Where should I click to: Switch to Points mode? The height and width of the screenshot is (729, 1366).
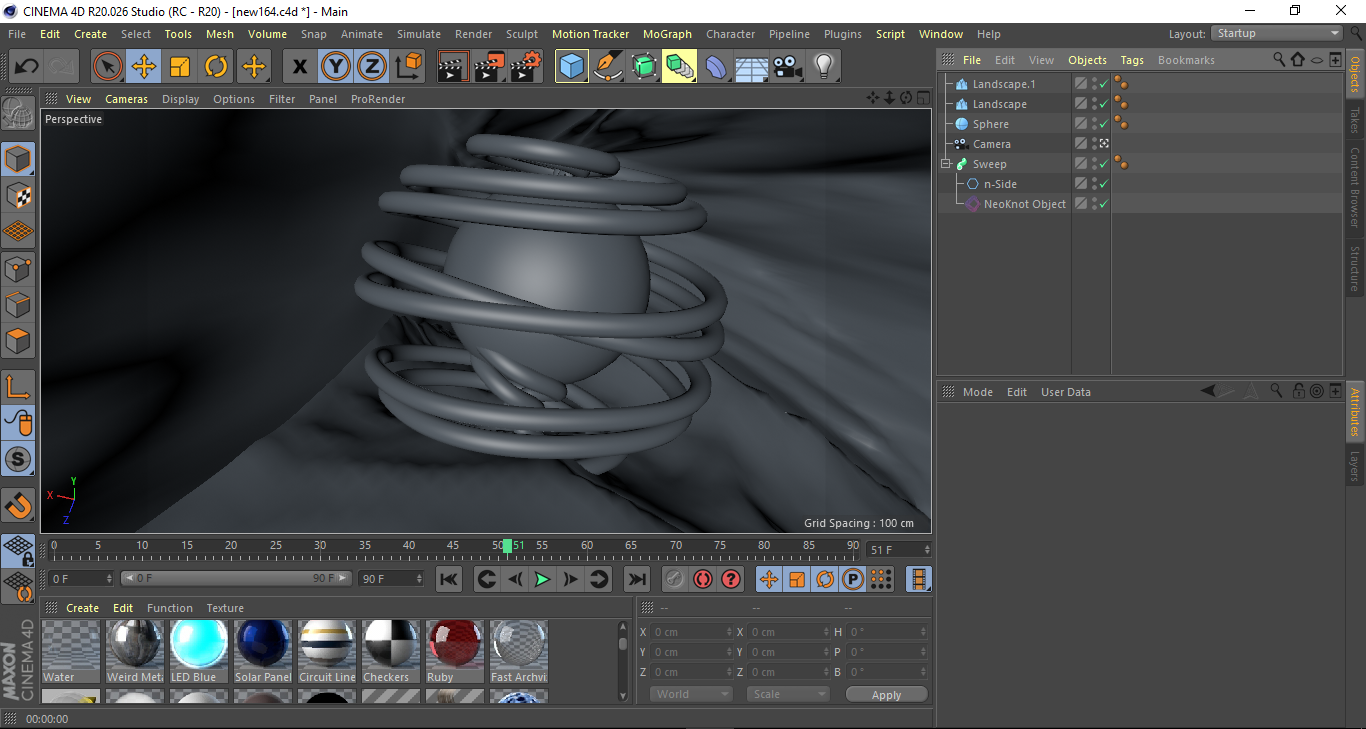[x=18, y=269]
